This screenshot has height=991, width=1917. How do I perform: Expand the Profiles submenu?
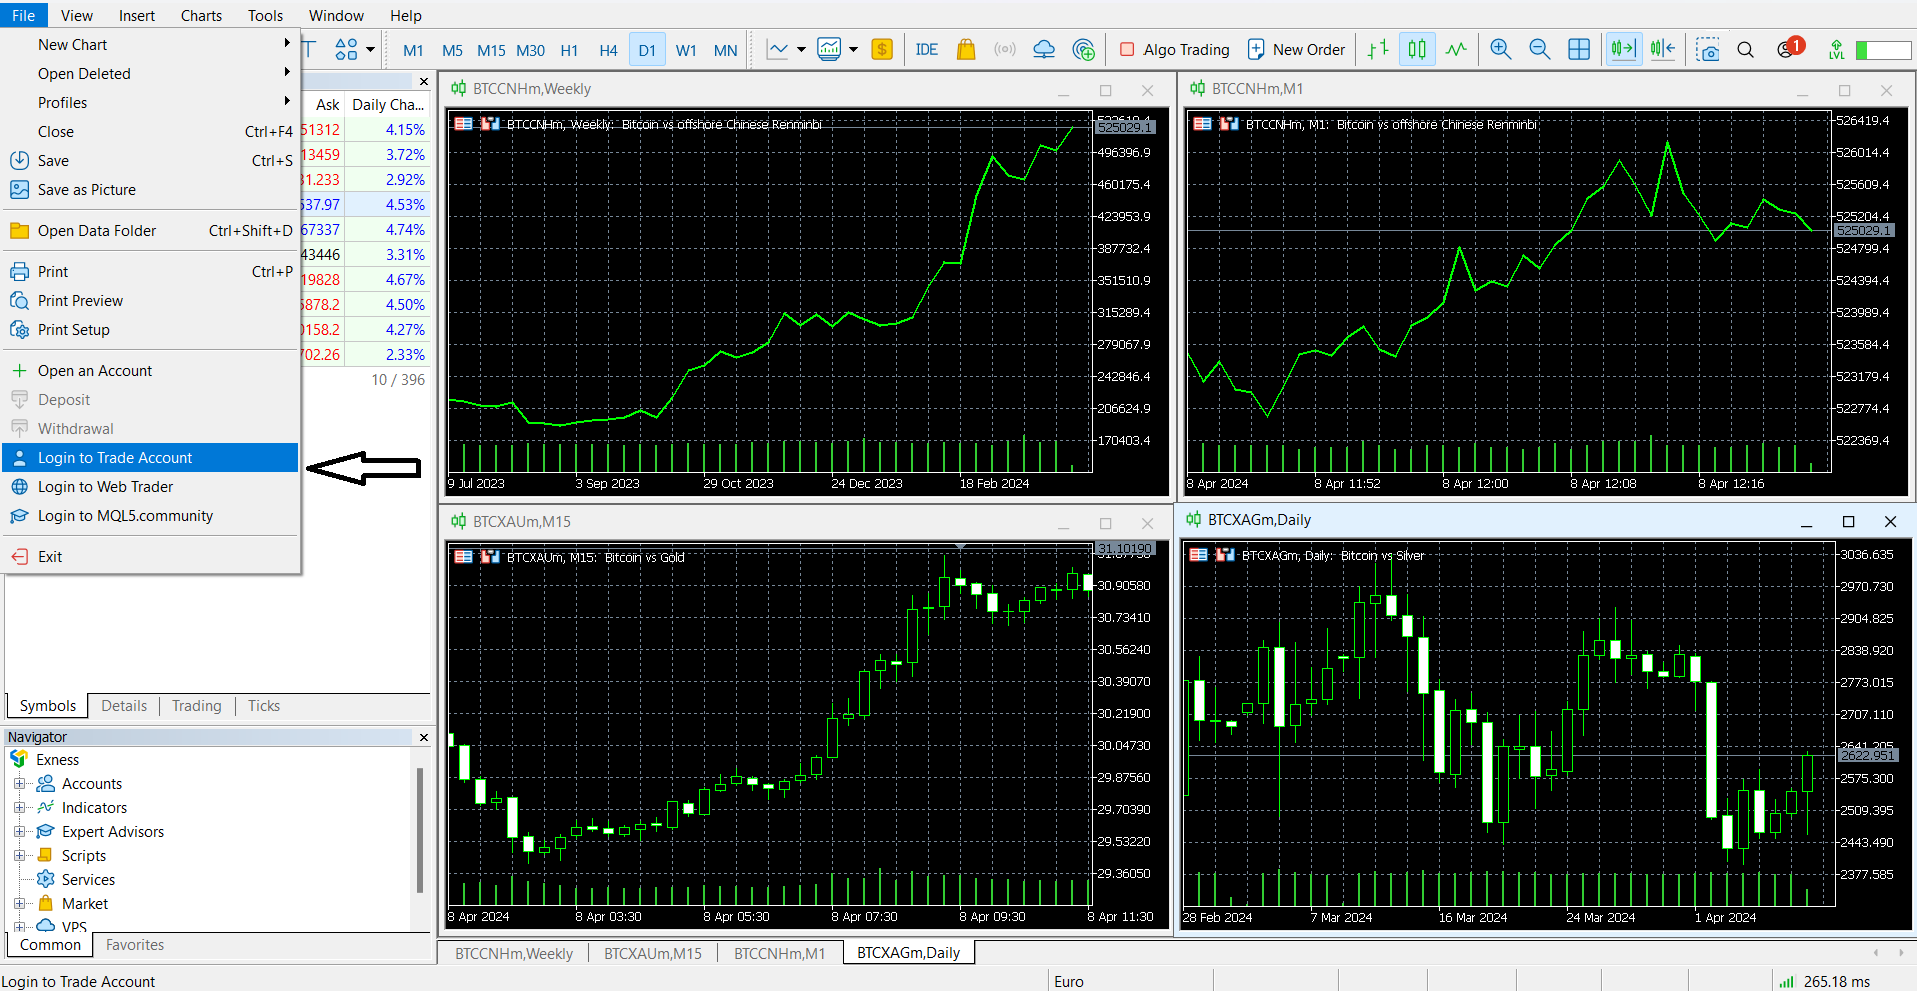click(151, 102)
